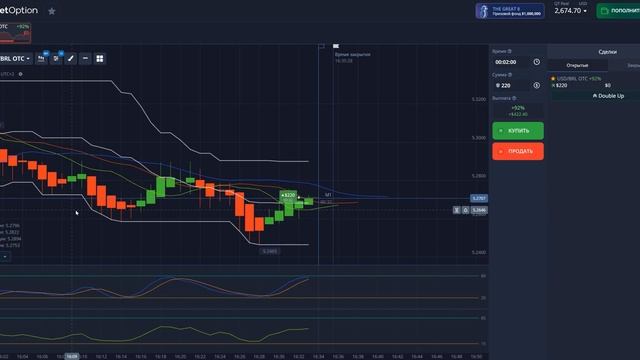The width and height of the screenshot is (640, 360).
Task: Open the clock icon beside trade time
Action: [x=536, y=62]
